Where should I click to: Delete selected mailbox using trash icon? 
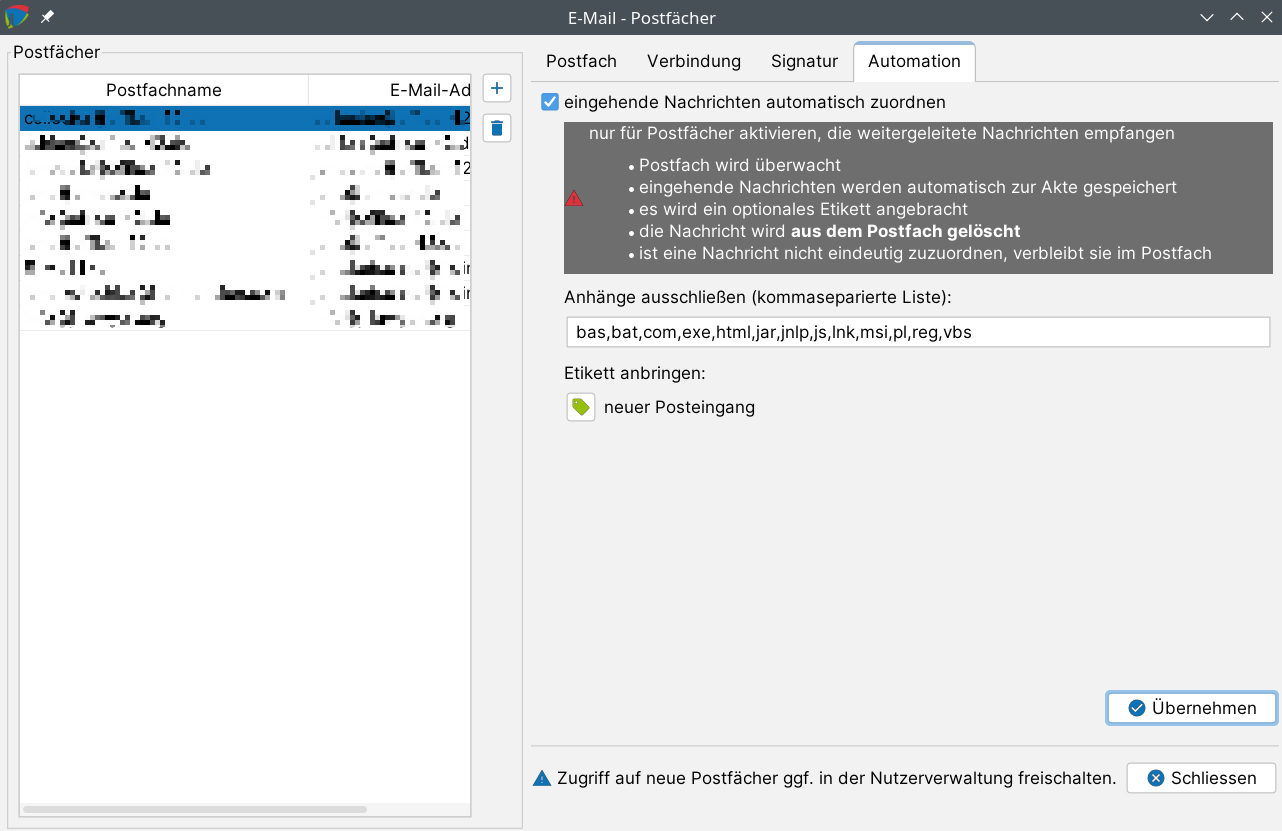(x=497, y=128)
